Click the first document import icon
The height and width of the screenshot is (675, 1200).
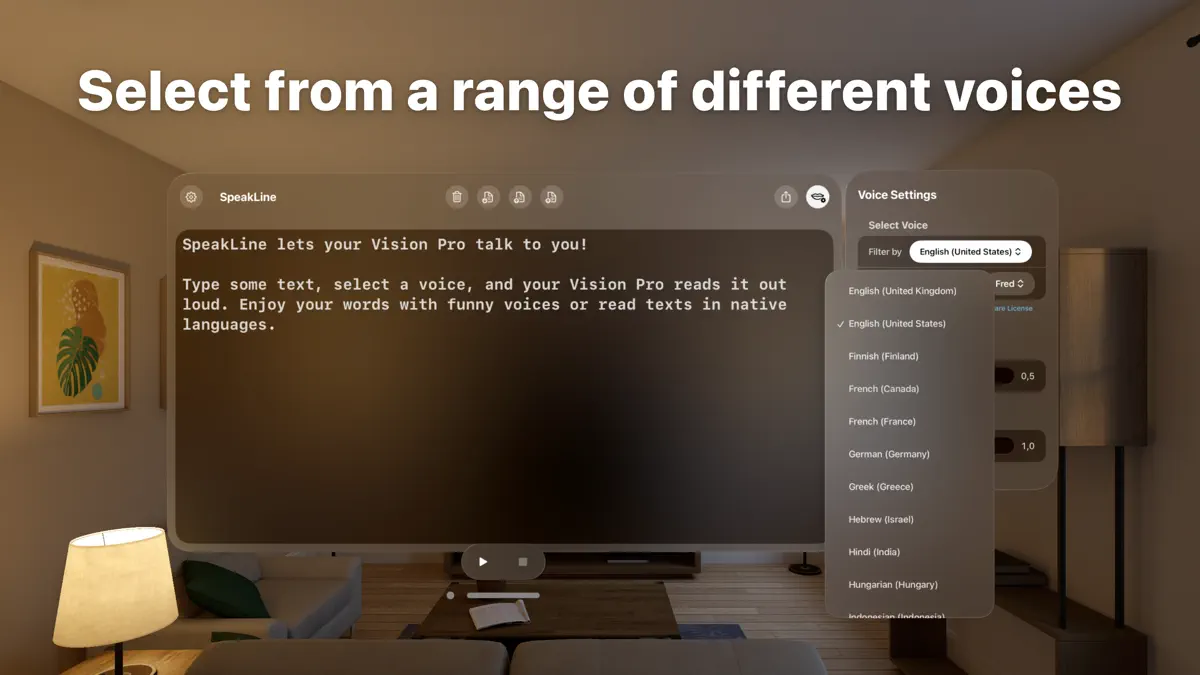tap(488, 197)
